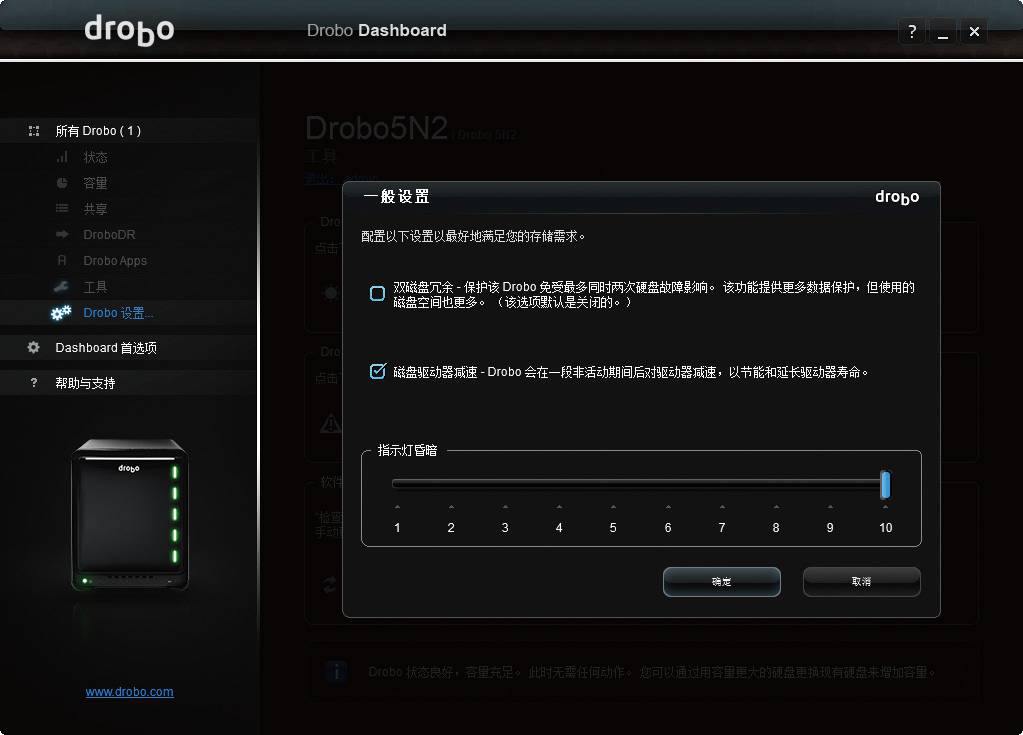Open the 容量 capacity menu item
Screen dimensions: 1023x735
tap(95, 183)
